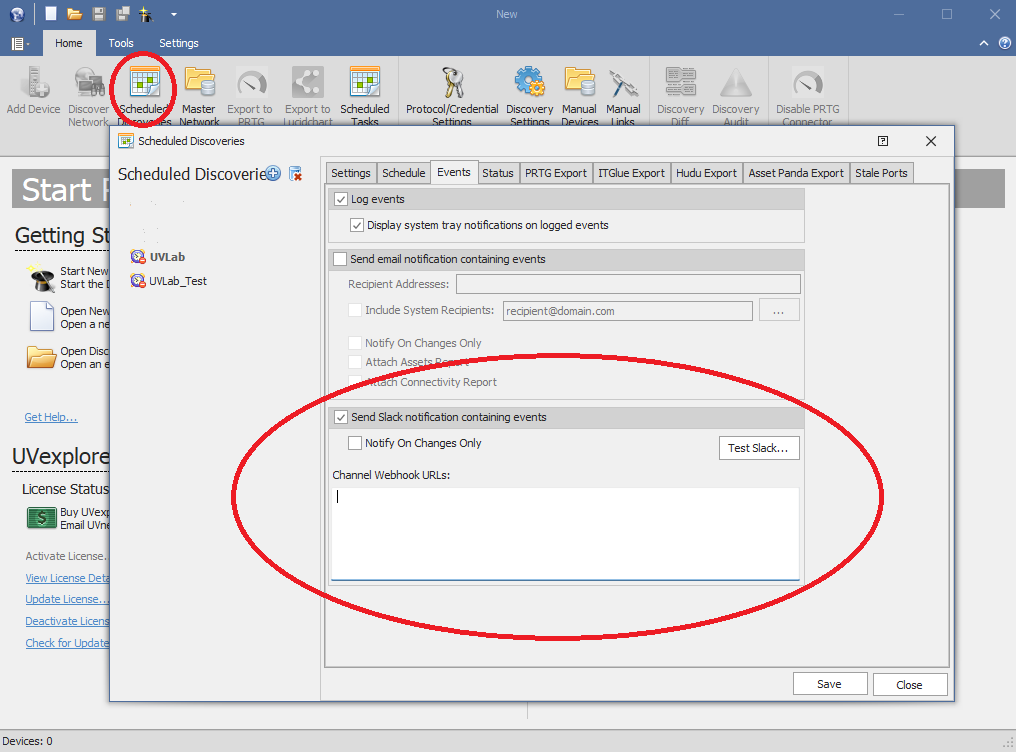Image resolution: width=1016 pixels, height=752 pixels.
Task: Open the Hudu Export tab
Action: pyautogui.click(x=706, y=173)
